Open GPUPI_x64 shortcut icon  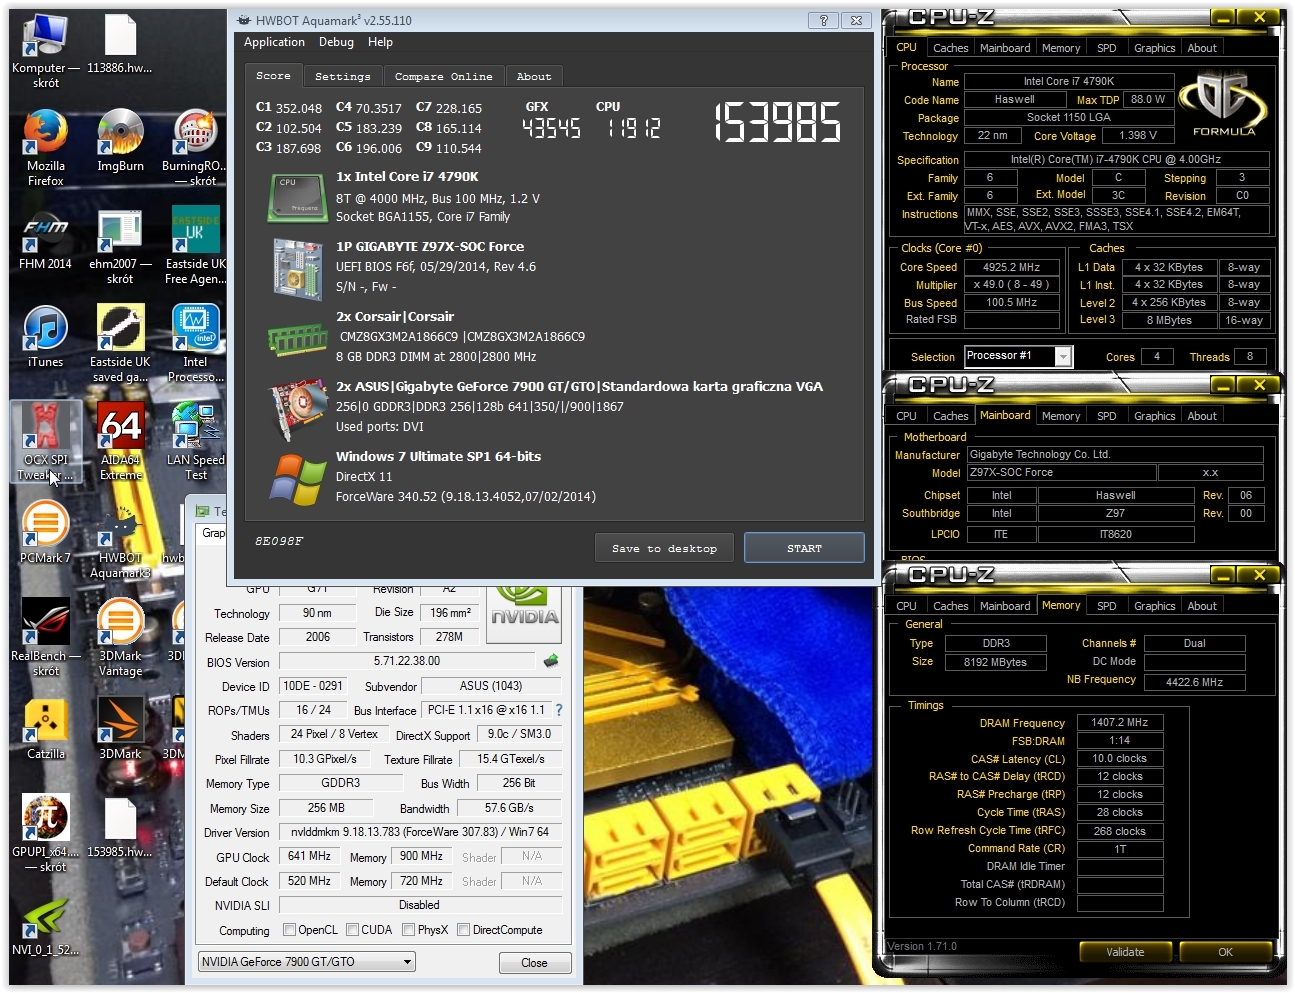(x=45, y=835)
